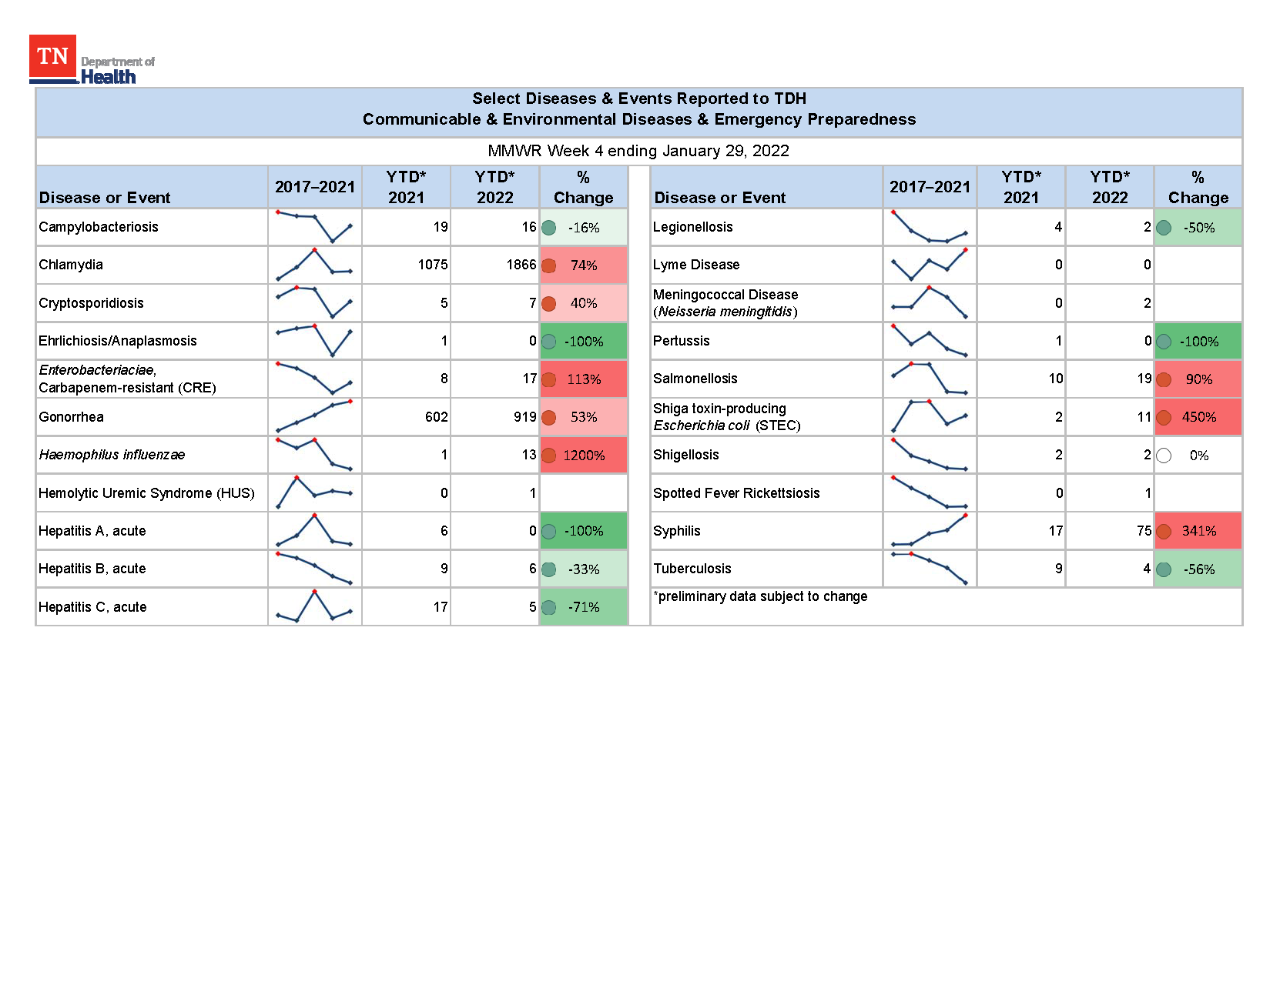This screenshot has width=1280, height=988.
Task: Select the 'Hemolytic Uremic Syndrome (HUS)' row label
Action: tap(146, 493)
